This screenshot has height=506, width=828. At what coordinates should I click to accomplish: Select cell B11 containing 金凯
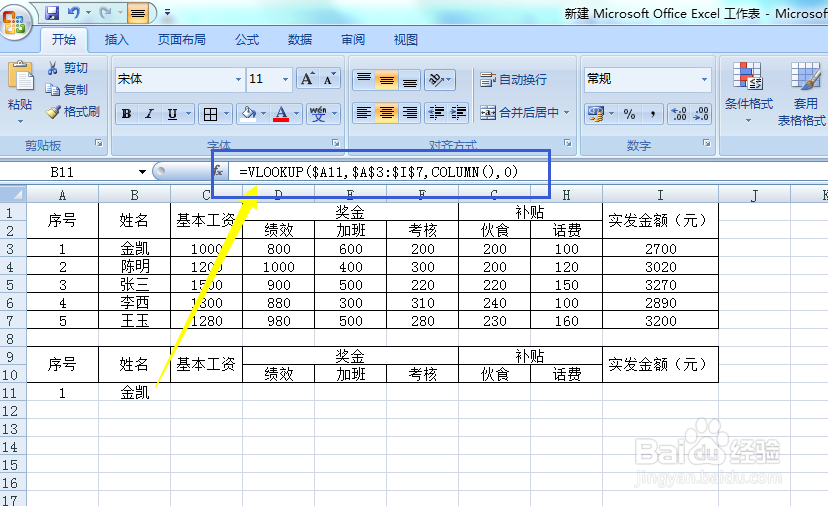coord(135,392)
